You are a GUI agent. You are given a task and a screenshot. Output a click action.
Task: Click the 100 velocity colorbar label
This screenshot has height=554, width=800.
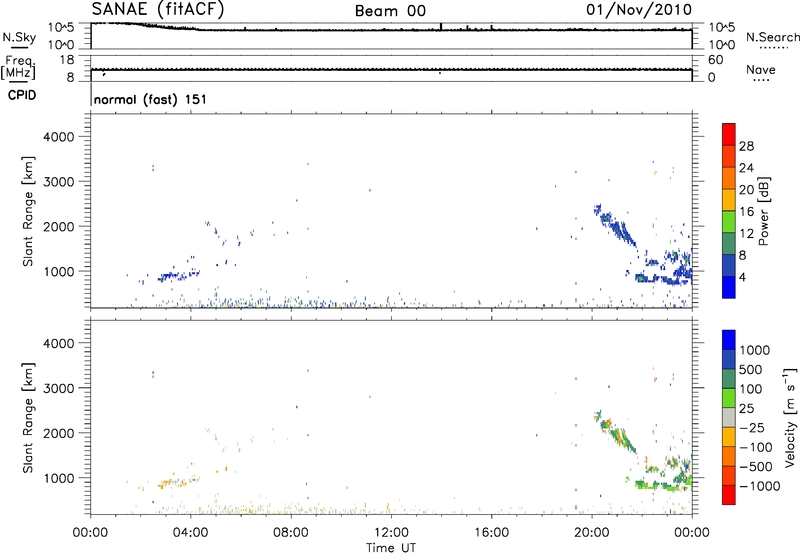click(x=751, y=389)
